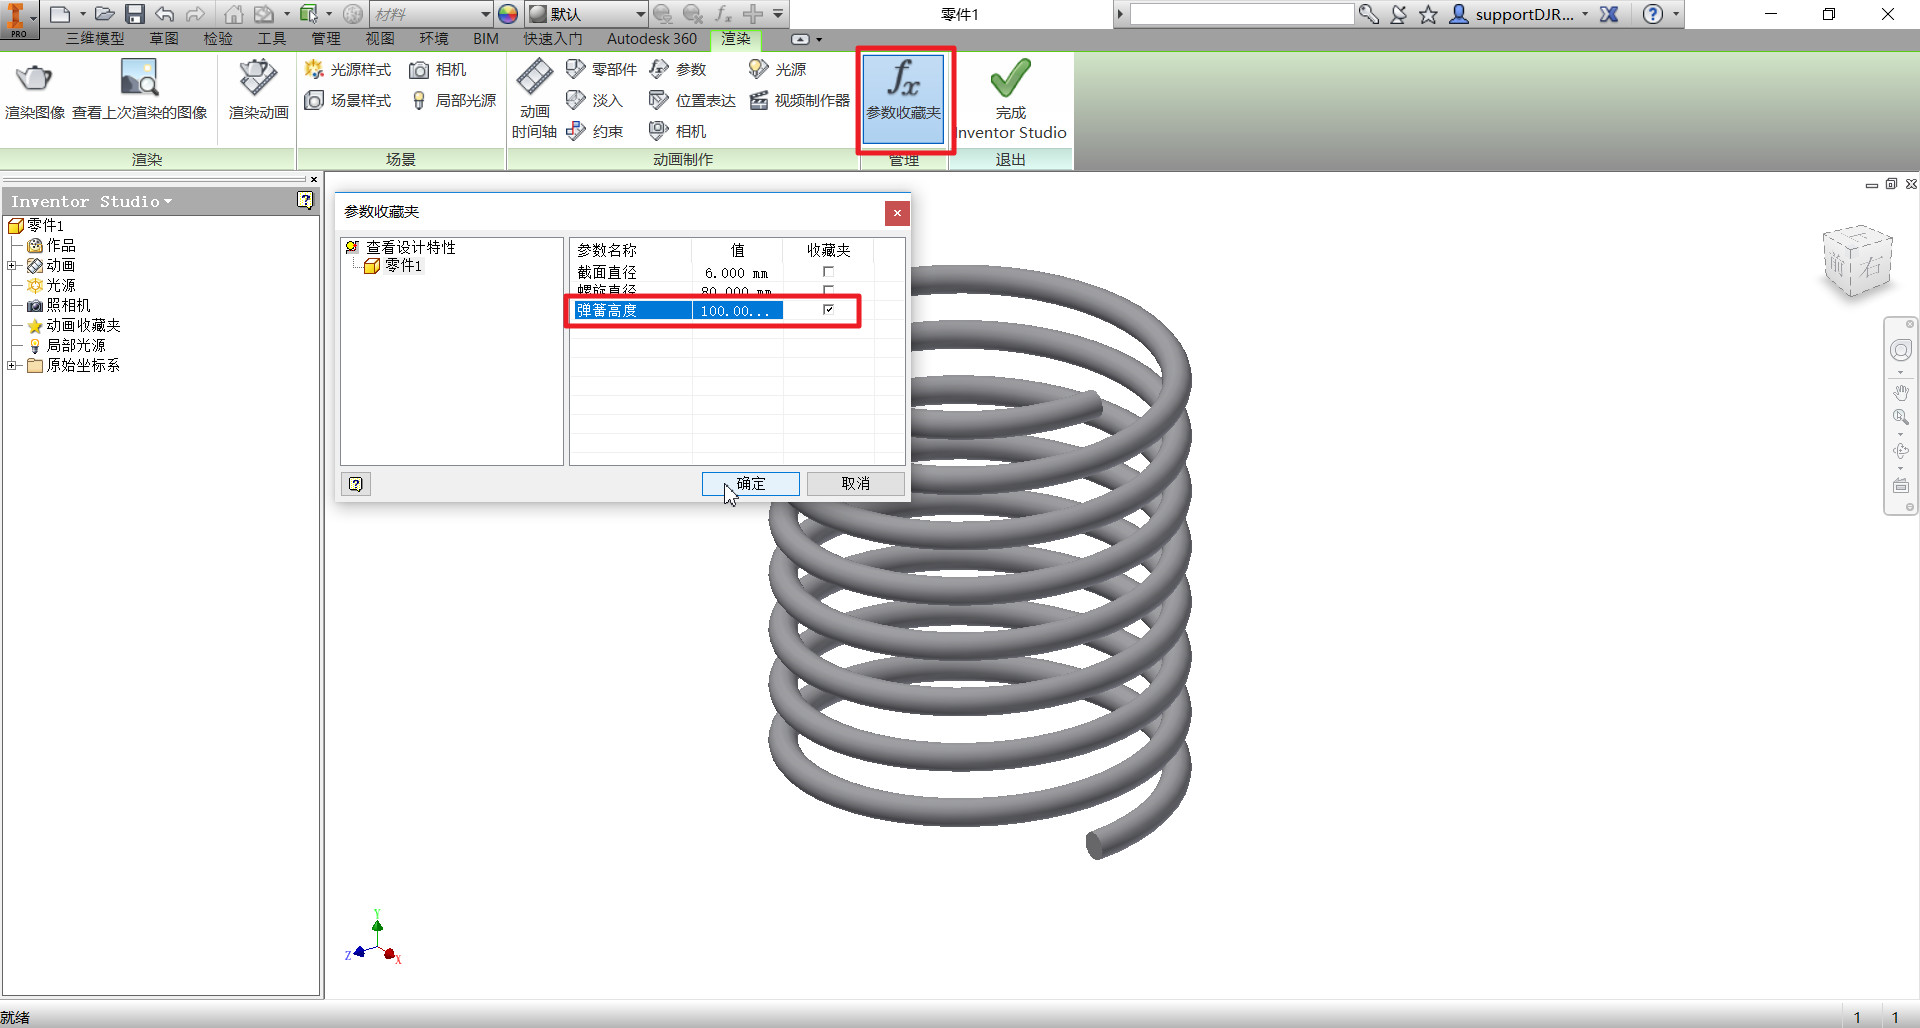This screenshot has width=1920, height=1028.
Task: Open the 动画时间轴 animation timeline
Action: (x=534, y=98)
